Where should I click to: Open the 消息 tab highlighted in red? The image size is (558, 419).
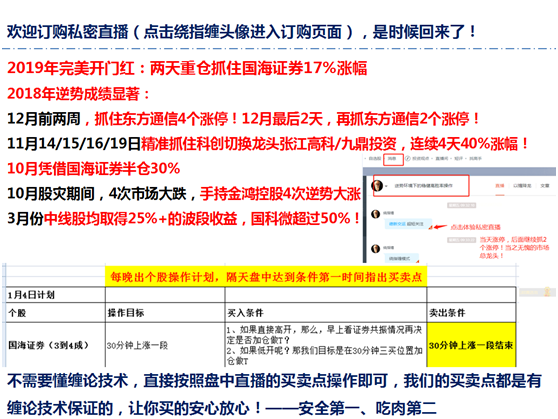(x=392, y=158)
